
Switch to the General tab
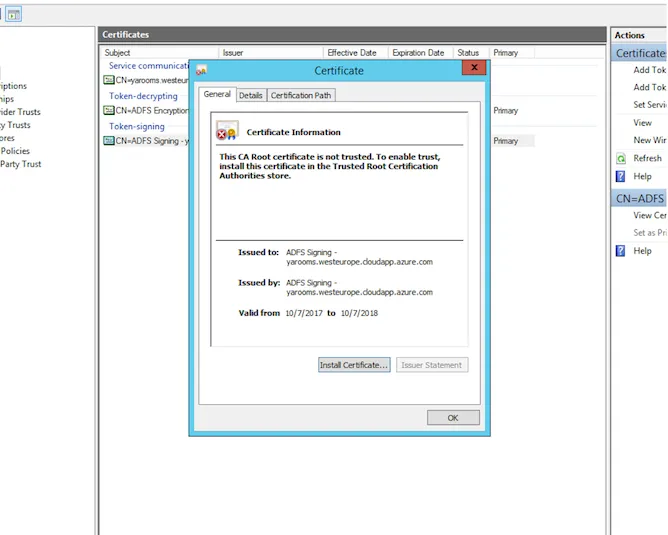click(x=217, y=94)
